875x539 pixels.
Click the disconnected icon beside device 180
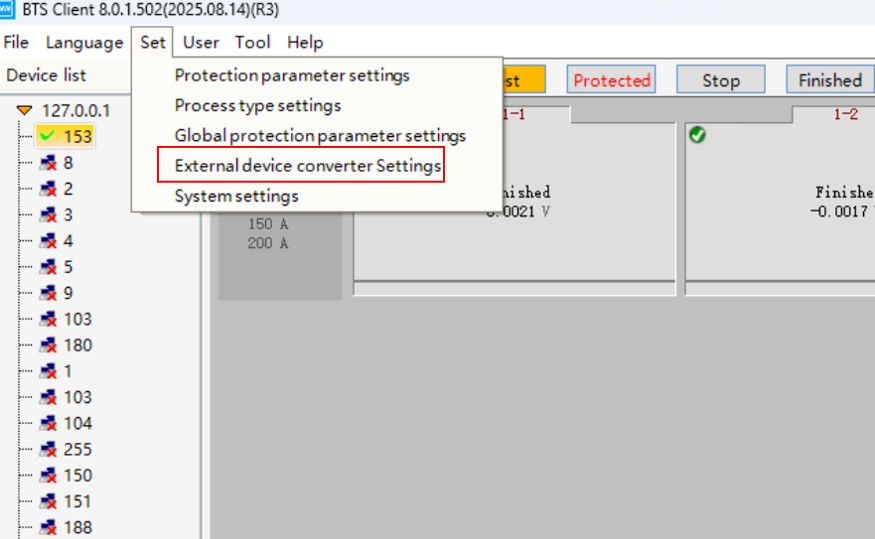point(48,345)
